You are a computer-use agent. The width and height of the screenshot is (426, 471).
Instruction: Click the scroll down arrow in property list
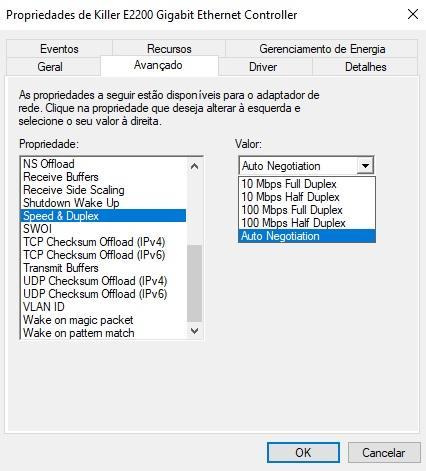[x=194, y=330]
